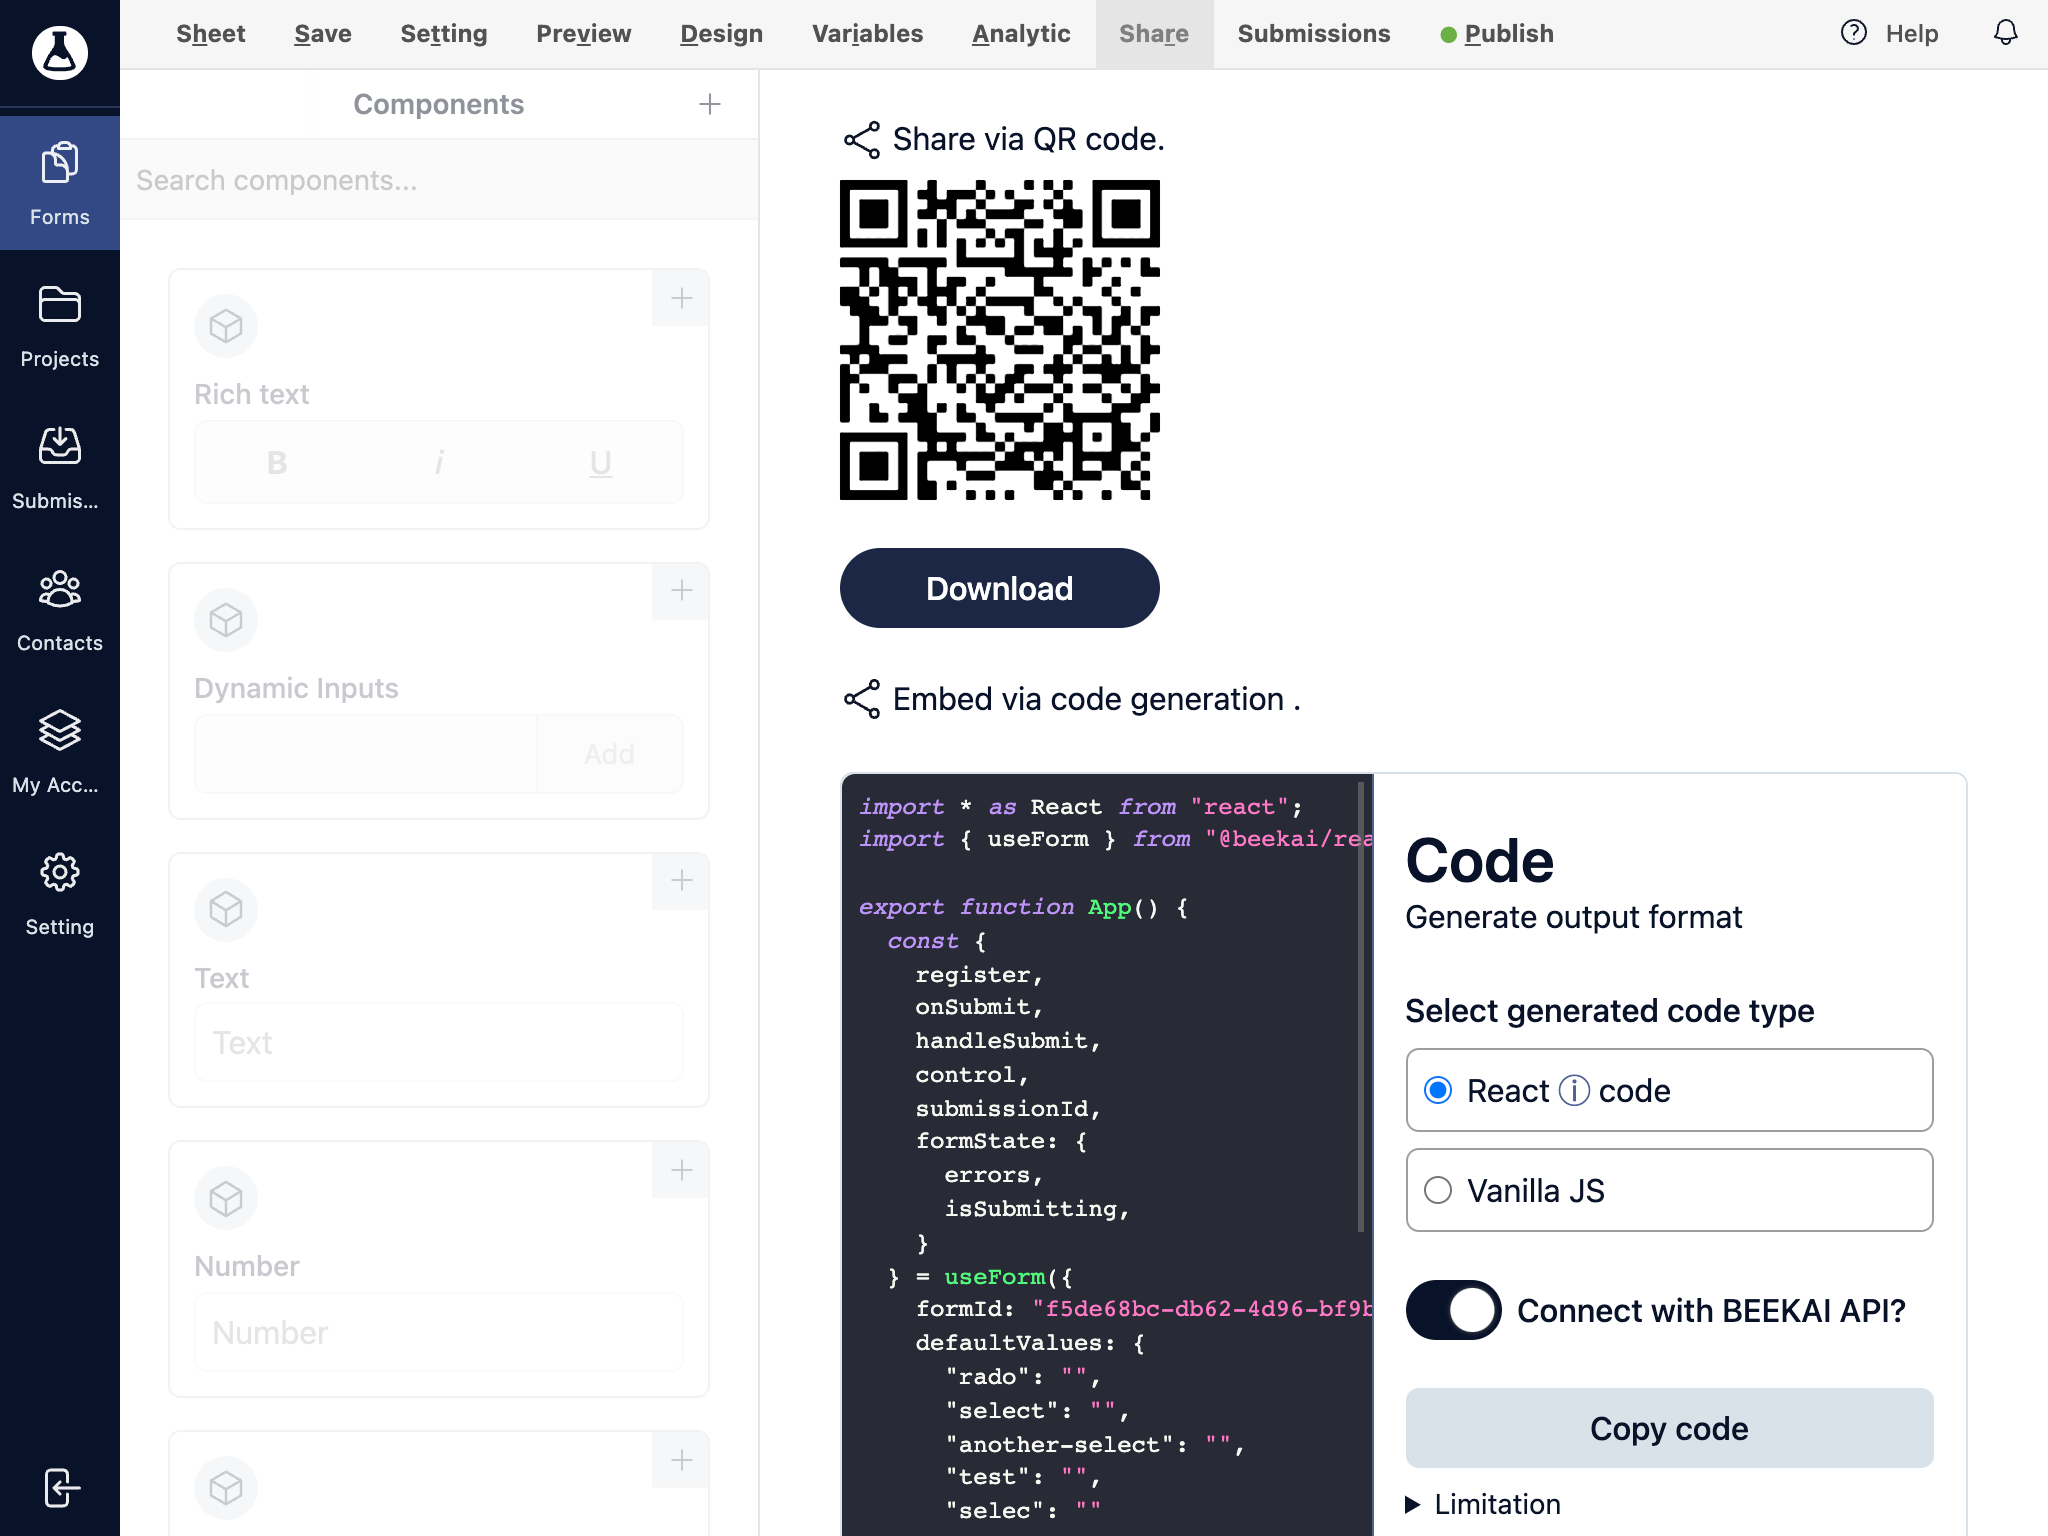Open the Setting tab in top bar
The image size is (2048, 1536).
[x=444, y=34]
